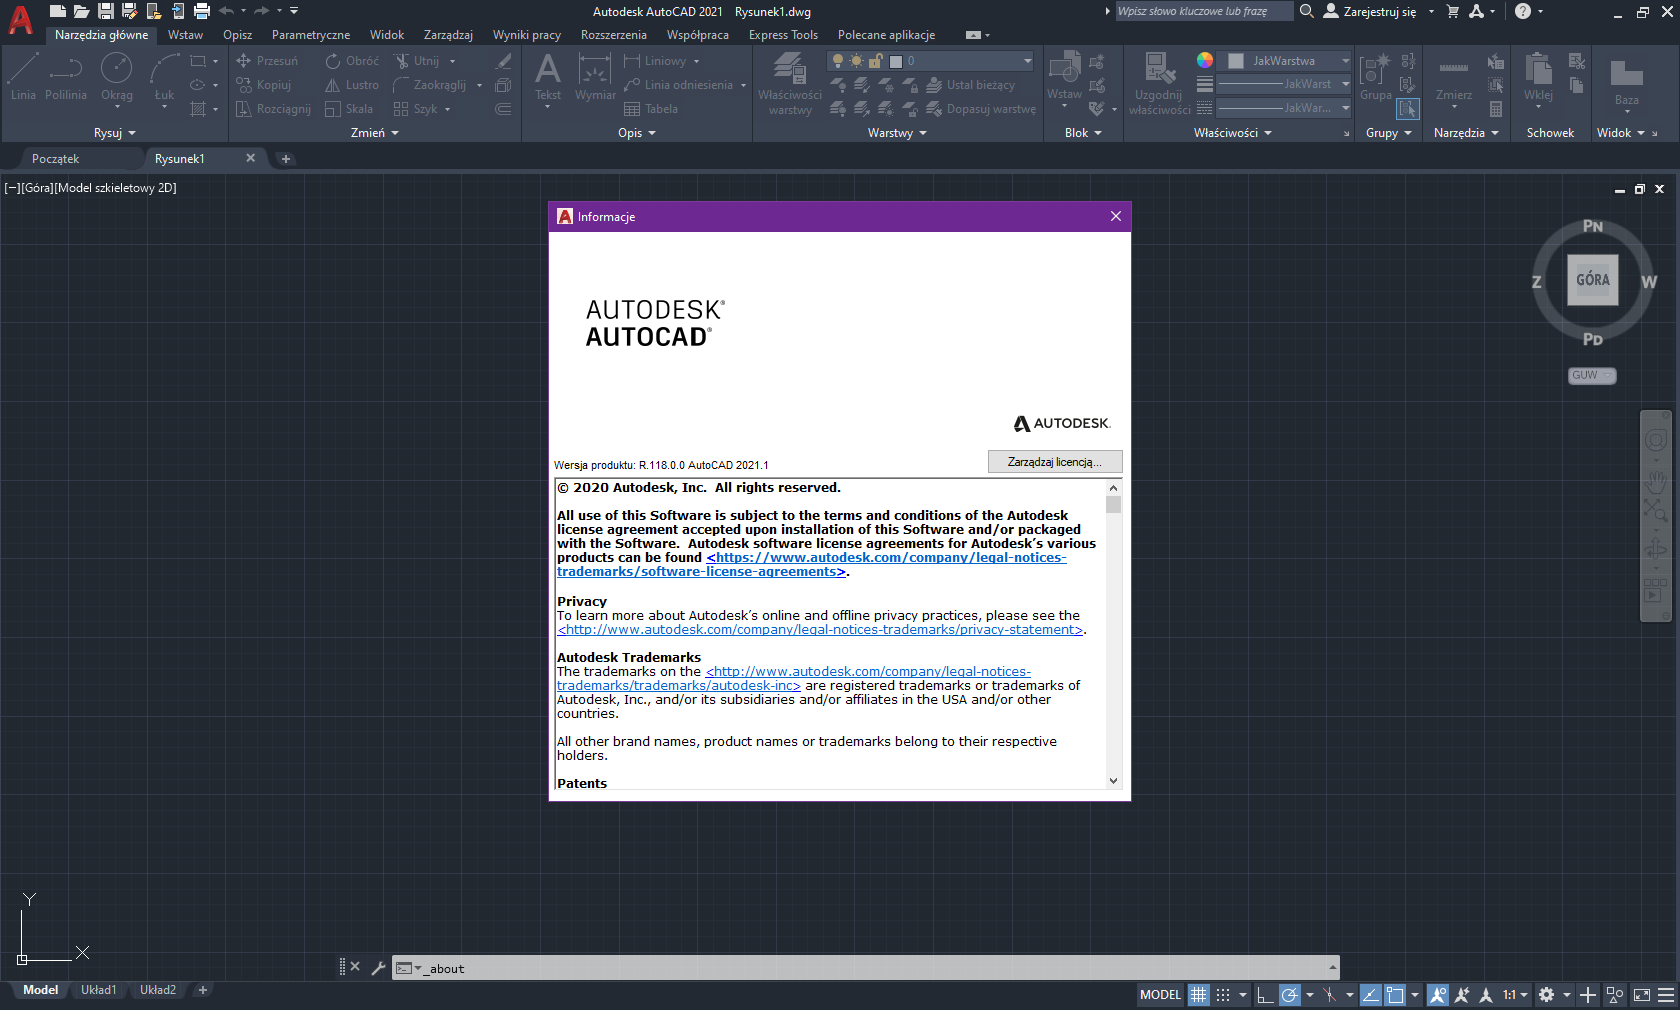Click the Wstaw block insert icon

[1064, 76]
